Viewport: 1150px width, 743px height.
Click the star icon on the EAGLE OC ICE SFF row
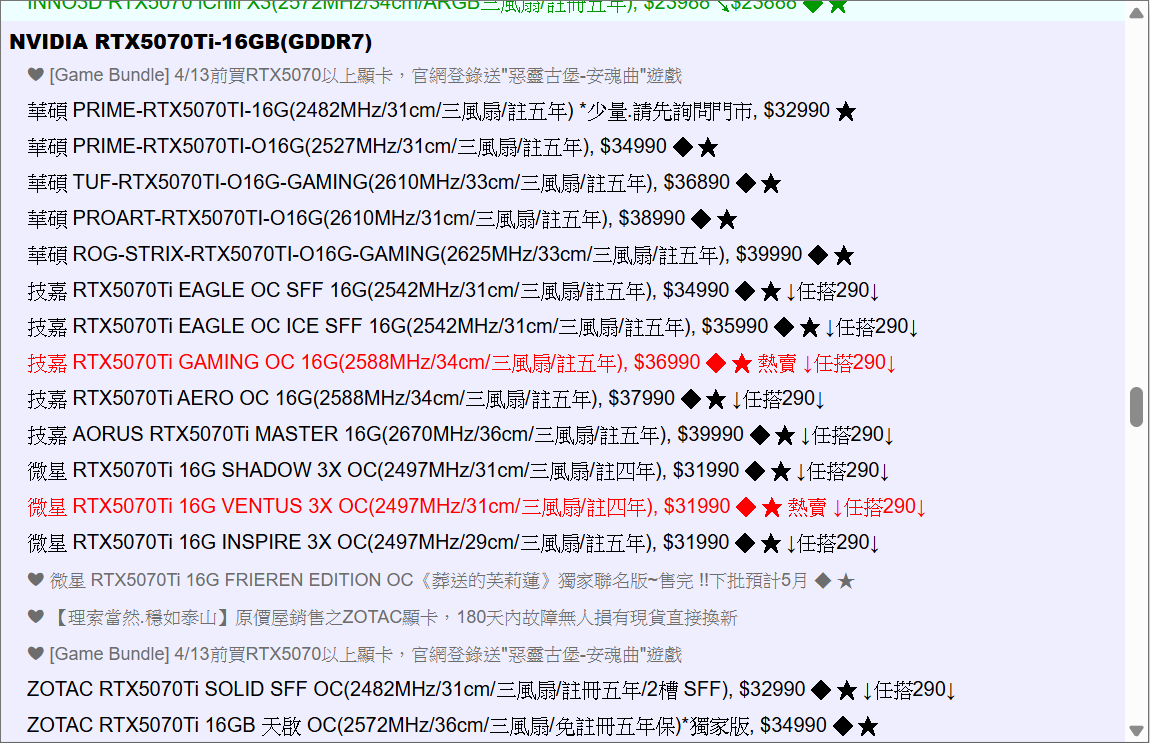[x=810, y=327]
